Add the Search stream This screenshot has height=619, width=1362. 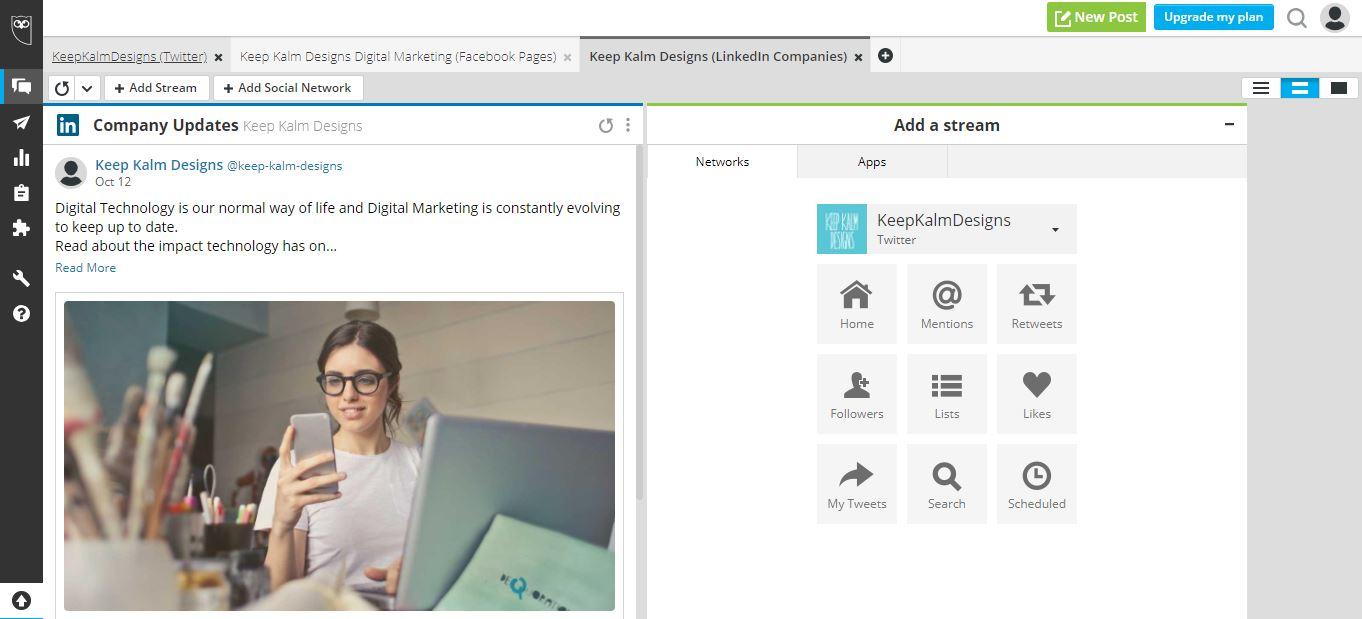[x=947, y=484]
